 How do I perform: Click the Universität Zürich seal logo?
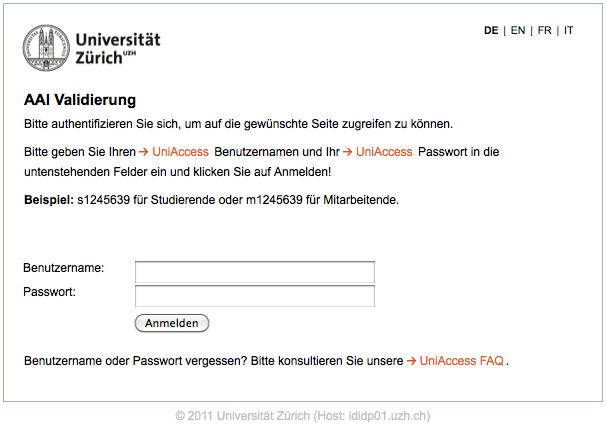coord(46,48)
